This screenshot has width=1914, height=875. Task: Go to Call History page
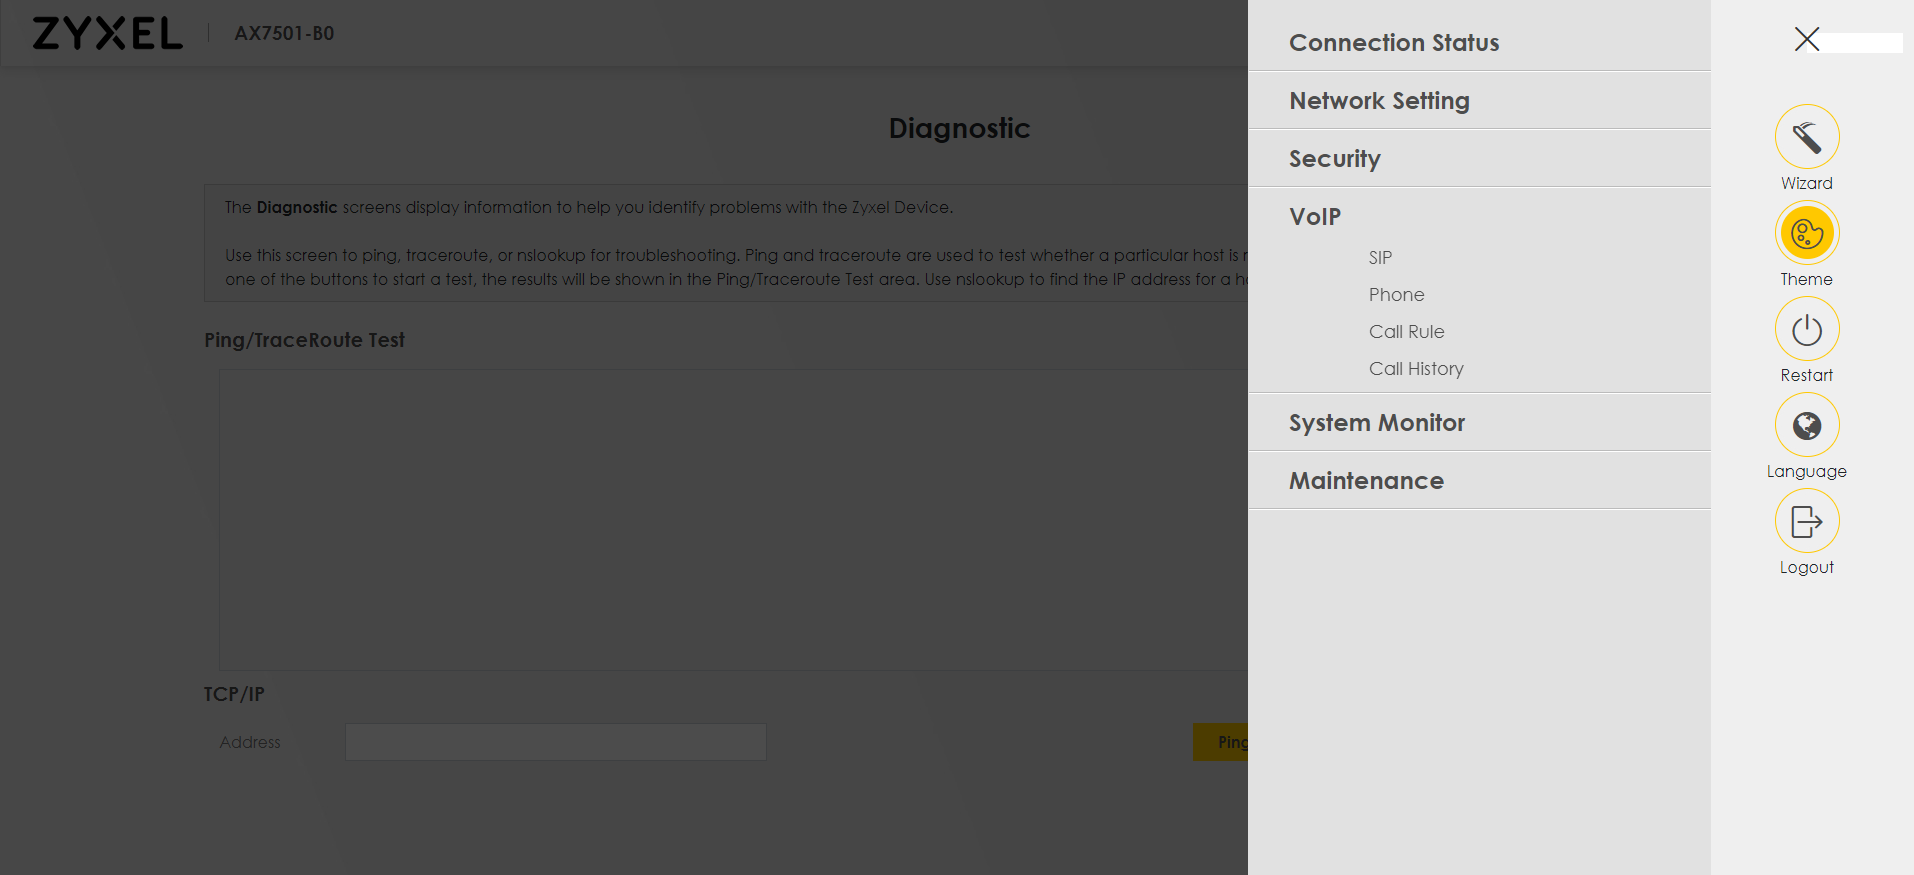click(1415, 369)
